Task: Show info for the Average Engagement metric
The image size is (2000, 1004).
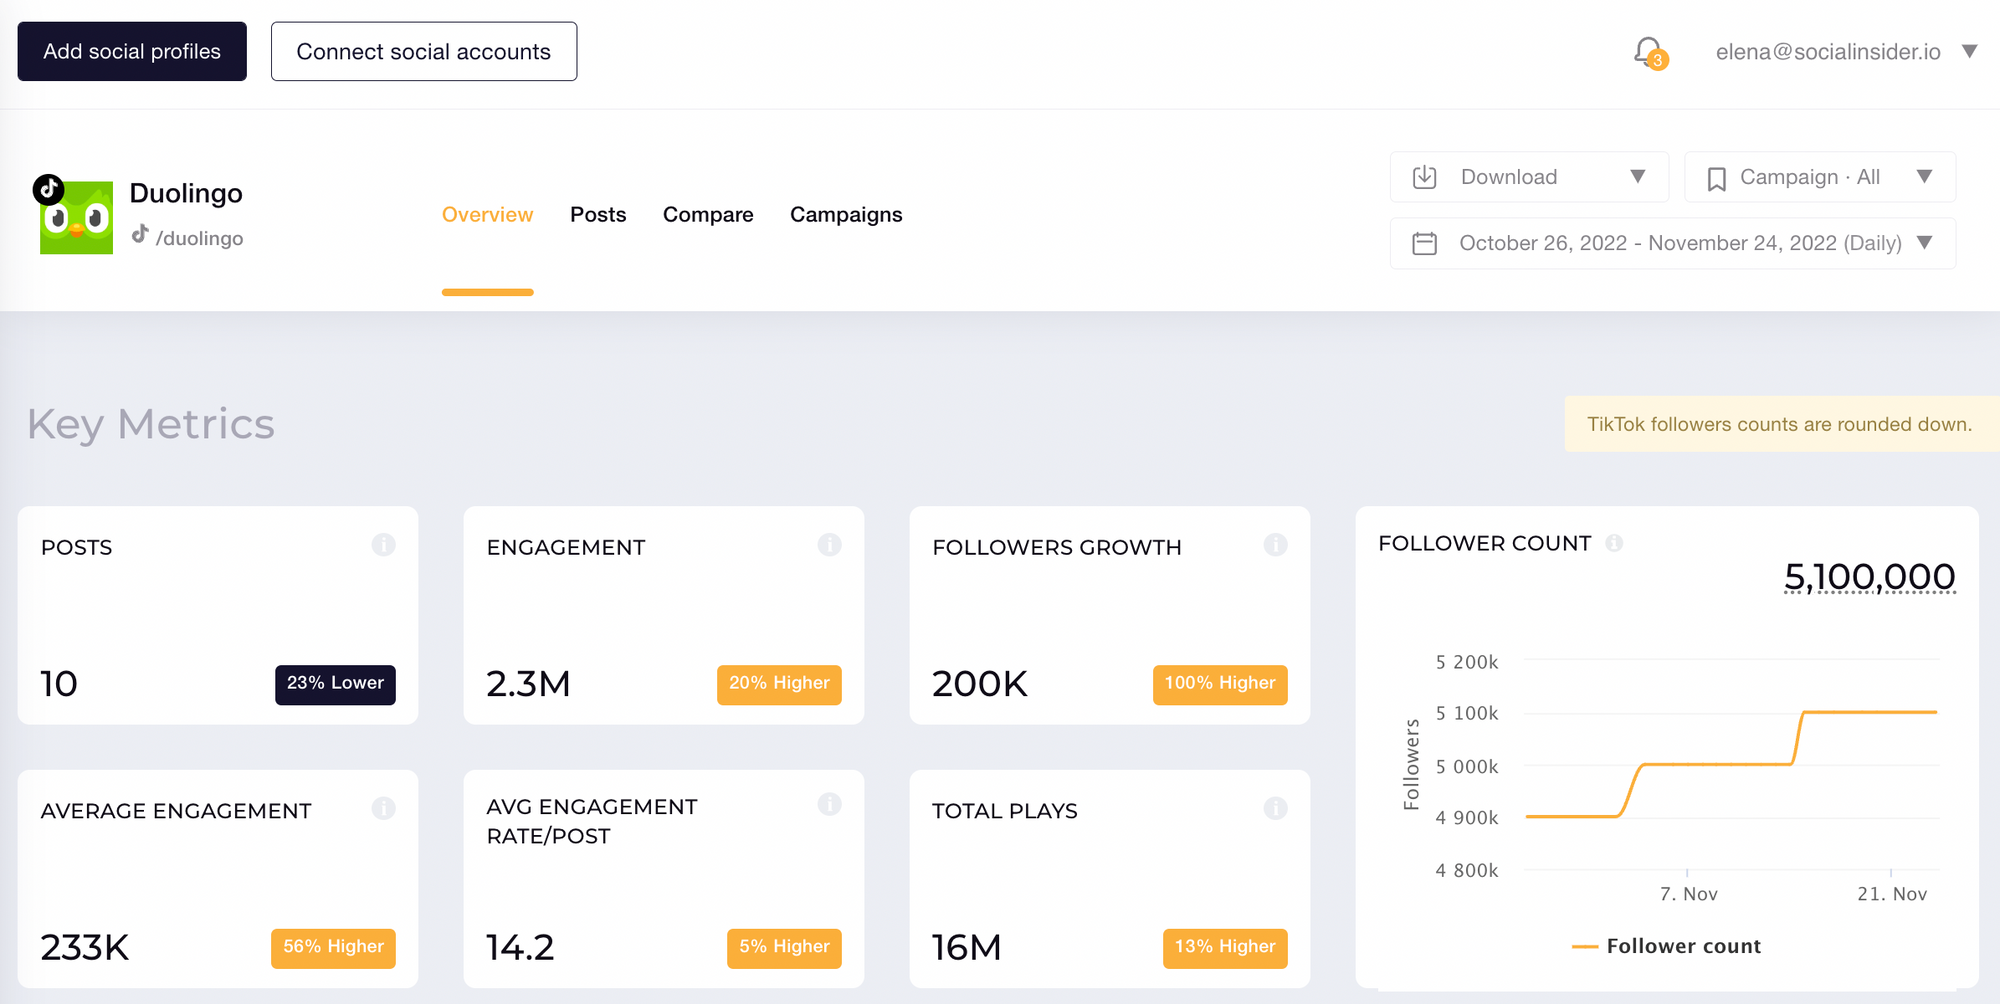Action: pyautogui.click(x=383, y=808)
